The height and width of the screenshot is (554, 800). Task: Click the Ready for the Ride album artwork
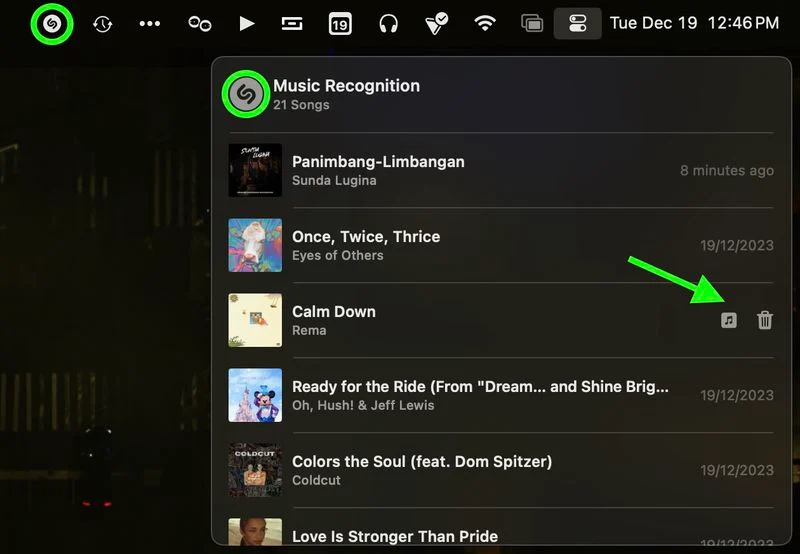pyautogui.click(x=255, y=395)
